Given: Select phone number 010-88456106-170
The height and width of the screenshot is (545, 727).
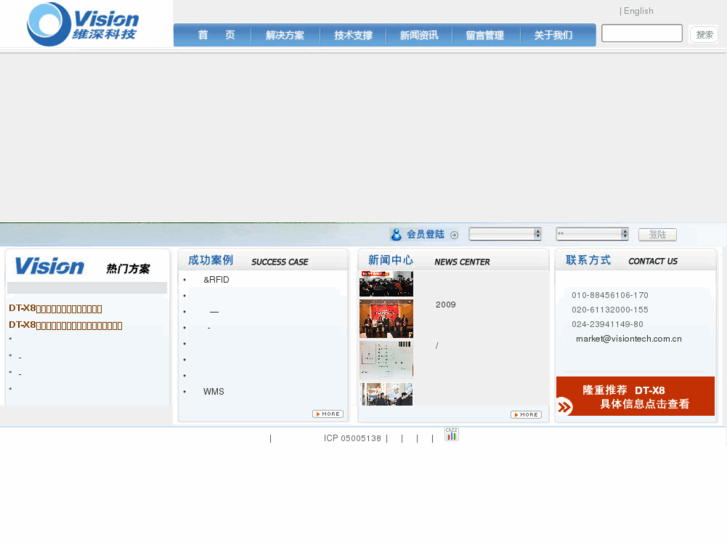Looking at the screenshot, I should pos(610,295).
